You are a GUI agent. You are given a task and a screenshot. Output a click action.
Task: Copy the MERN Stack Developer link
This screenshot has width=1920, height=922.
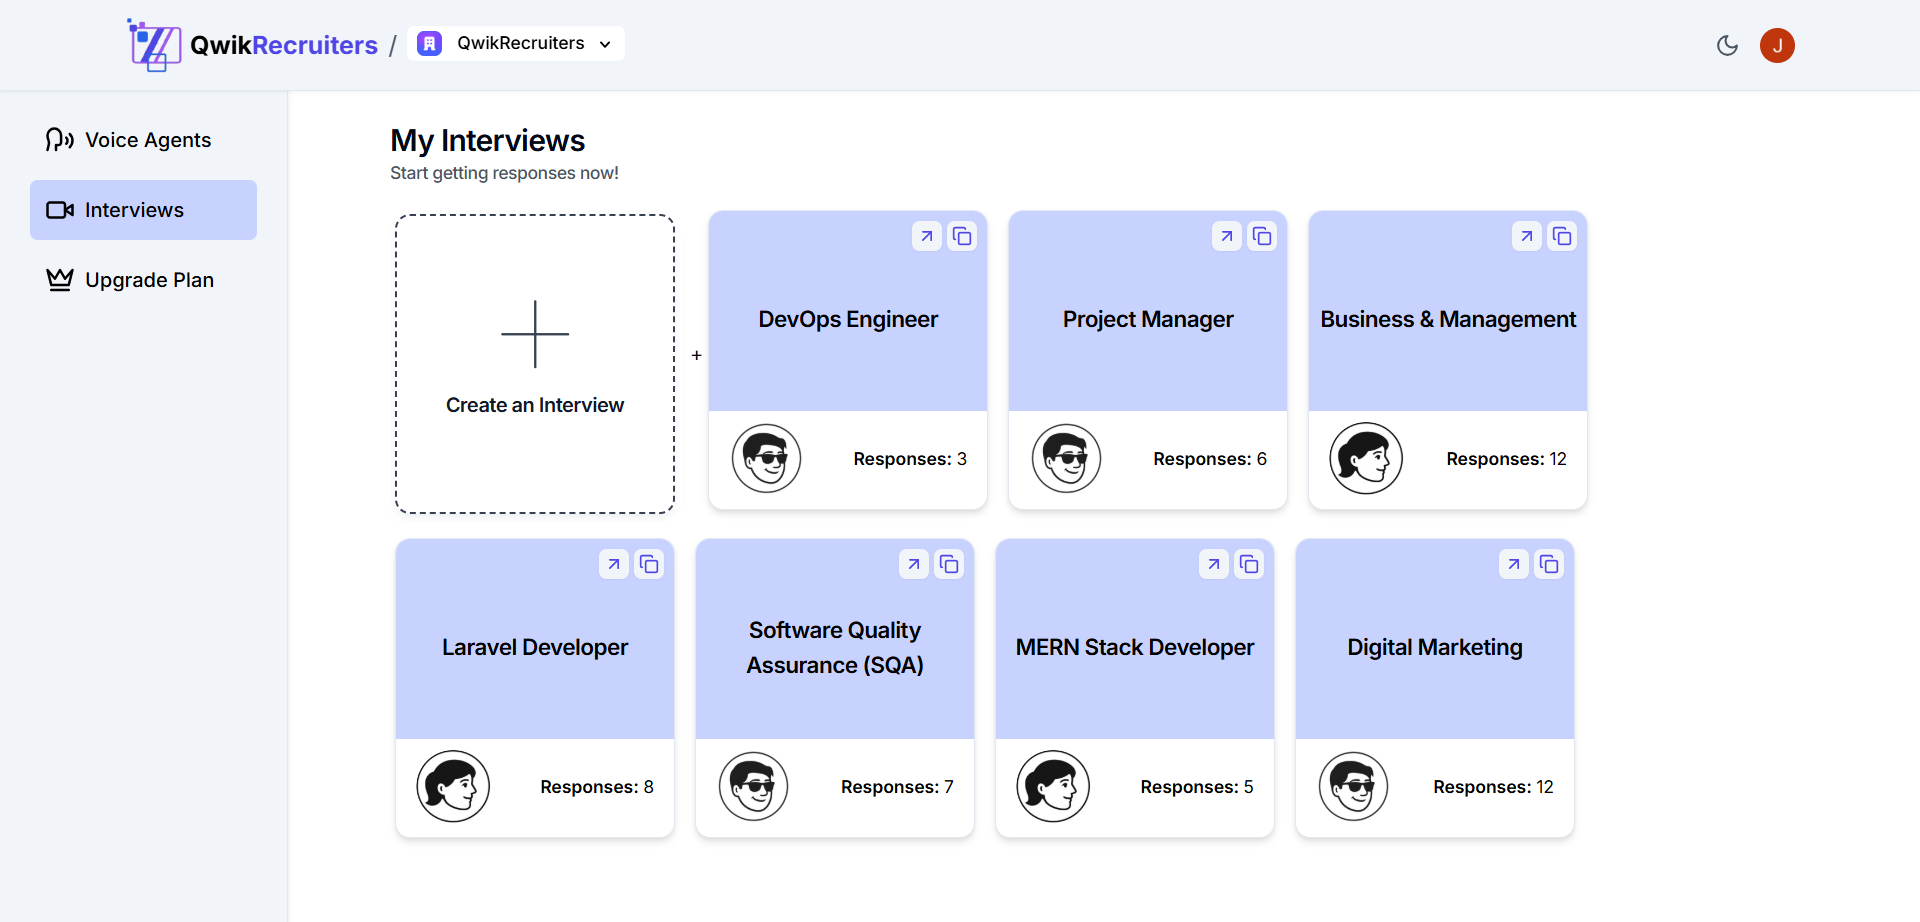click(1249, 564)
